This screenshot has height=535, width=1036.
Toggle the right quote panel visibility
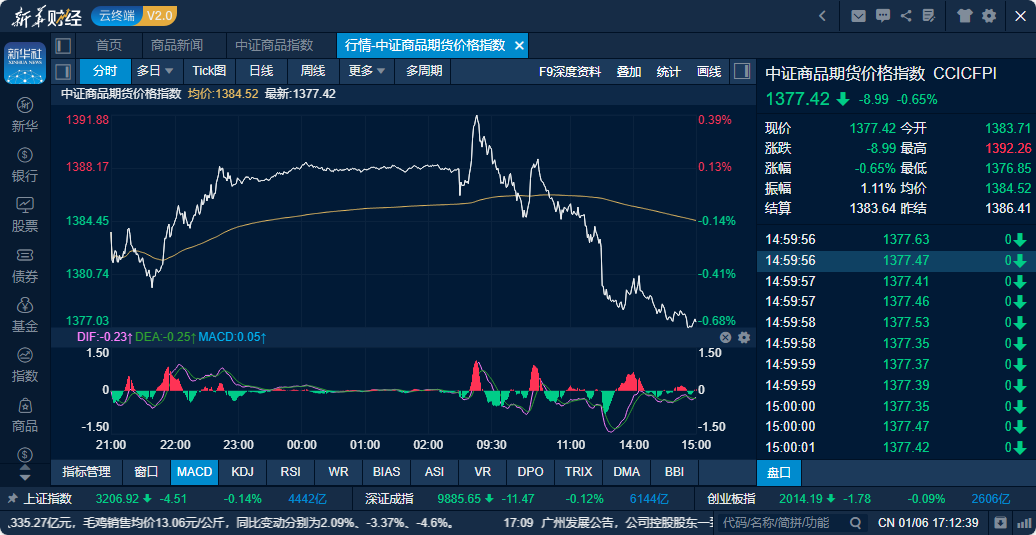click(742, 71)
